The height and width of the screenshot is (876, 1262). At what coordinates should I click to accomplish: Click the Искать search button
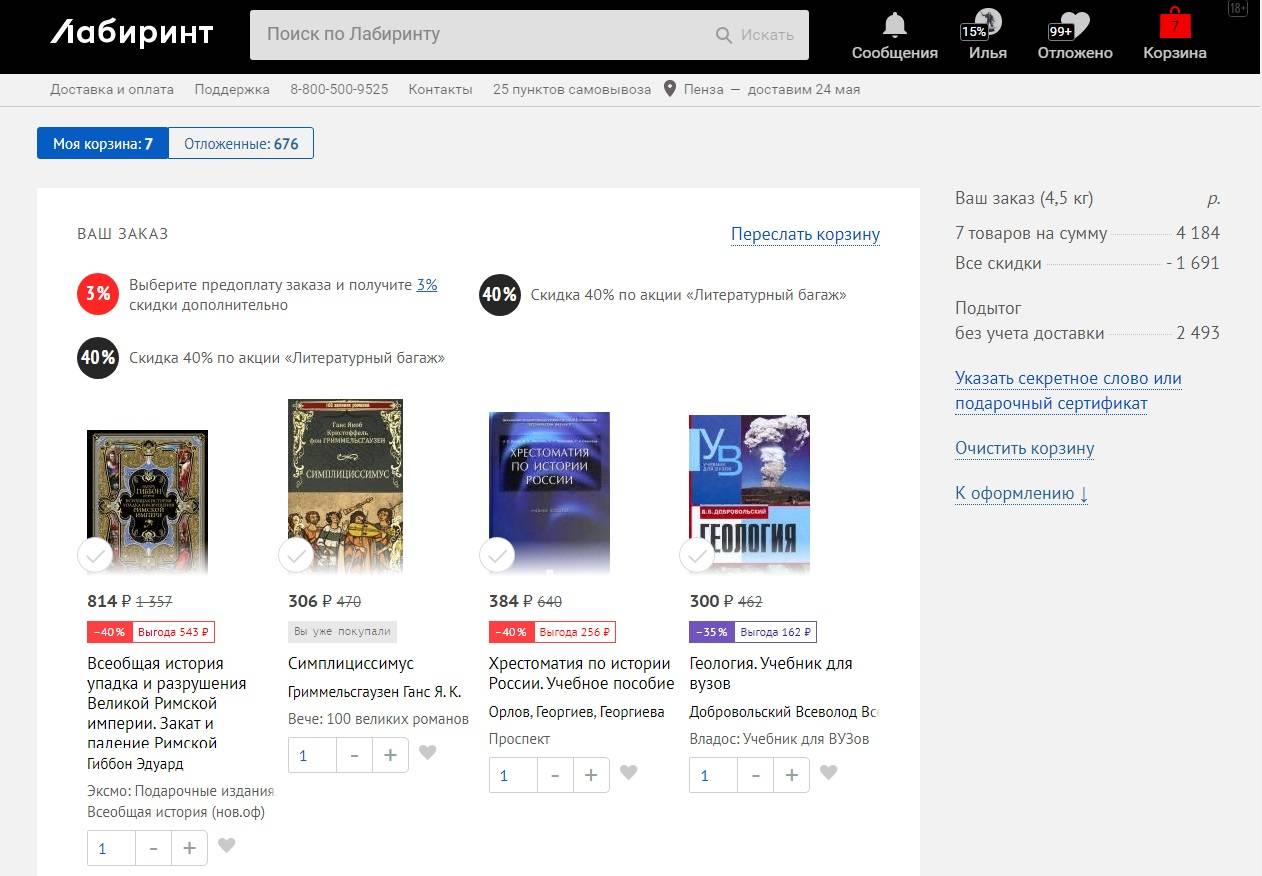(x=767, y=35)
